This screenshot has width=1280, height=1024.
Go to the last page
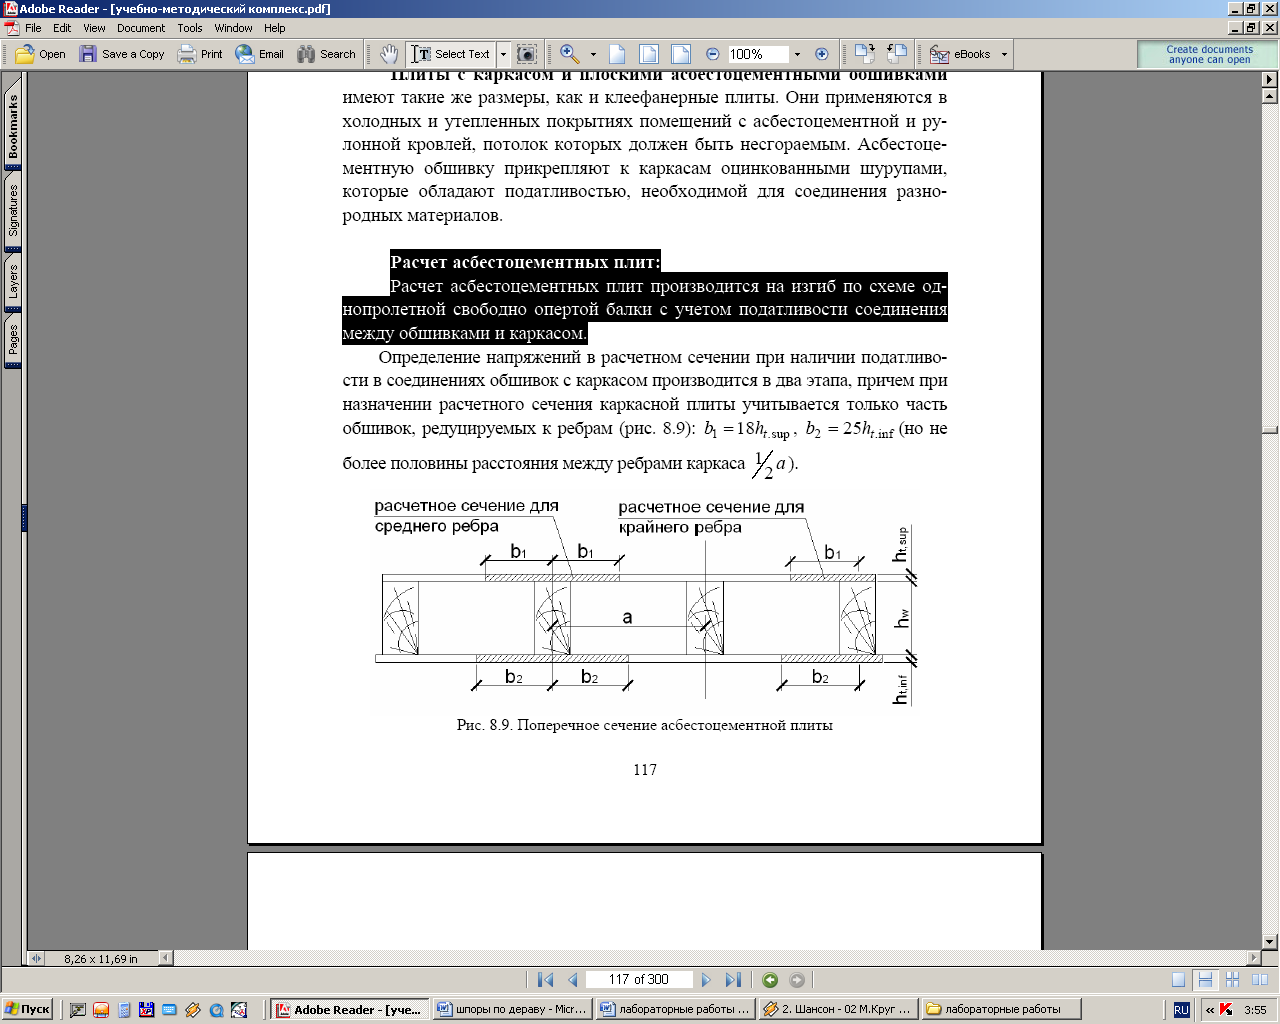tap(733, 980)
